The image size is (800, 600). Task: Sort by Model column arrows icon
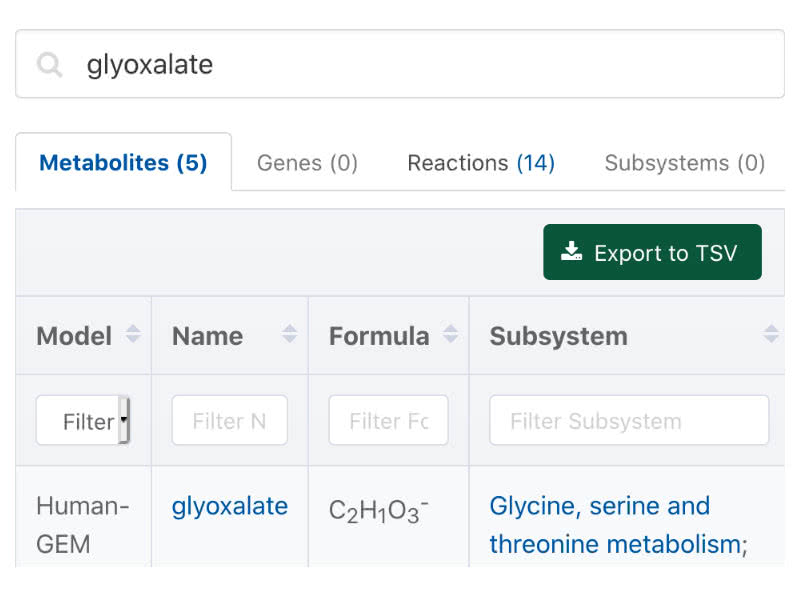pos(133,335)
